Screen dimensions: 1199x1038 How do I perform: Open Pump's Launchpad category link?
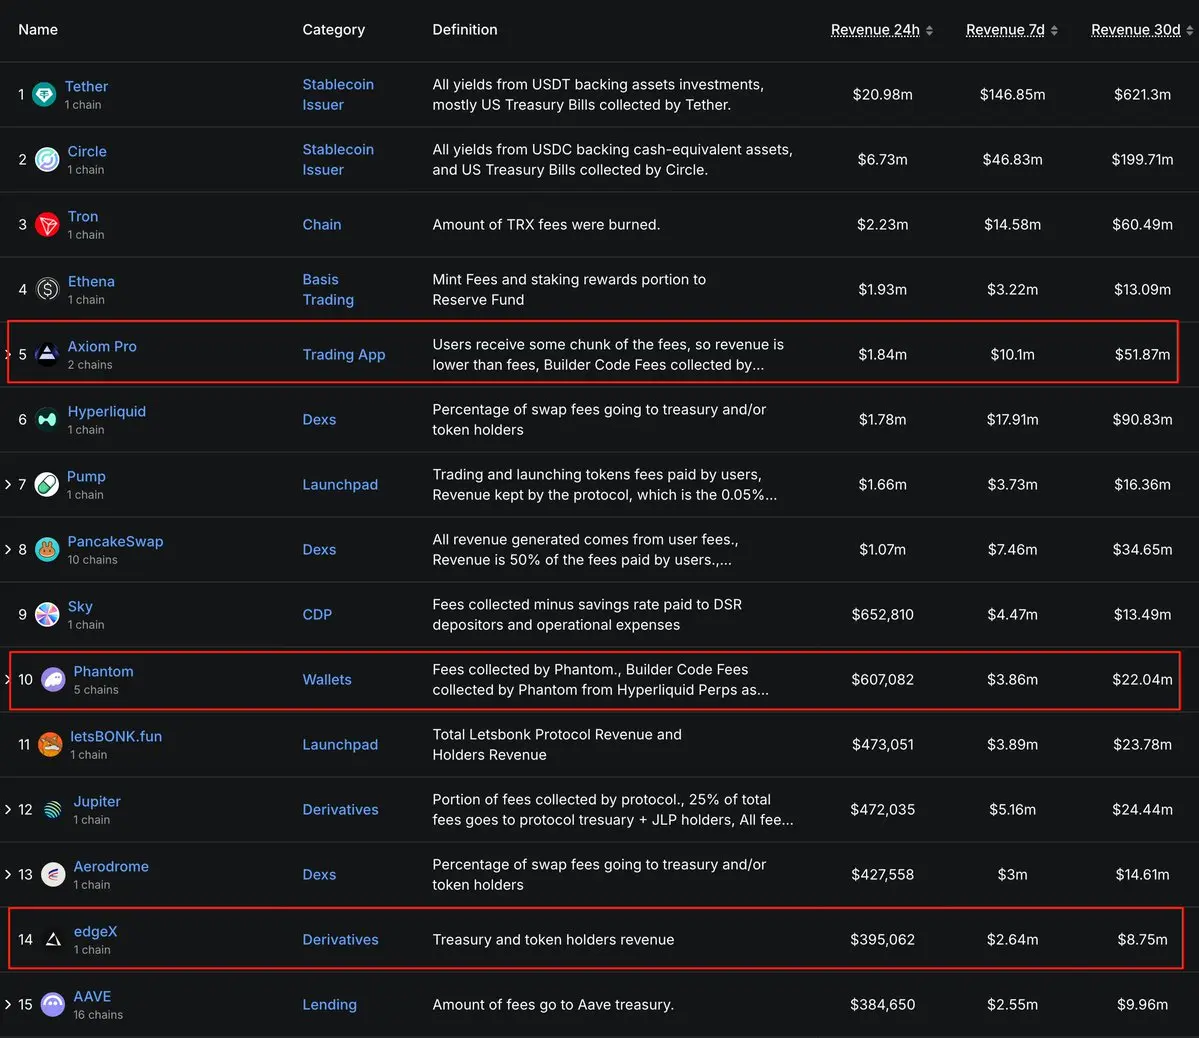point(340,484)
